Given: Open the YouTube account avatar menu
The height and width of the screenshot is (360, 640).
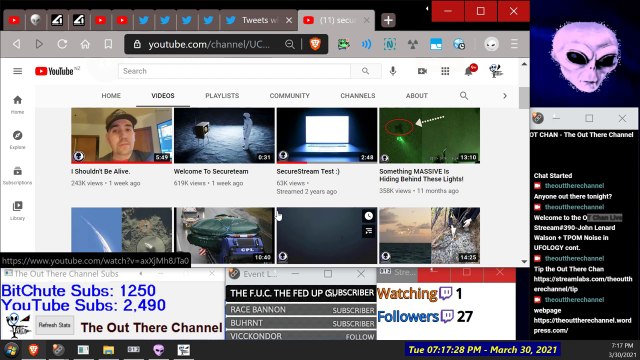Looking at the screenshot, I should tap(496, 71).
